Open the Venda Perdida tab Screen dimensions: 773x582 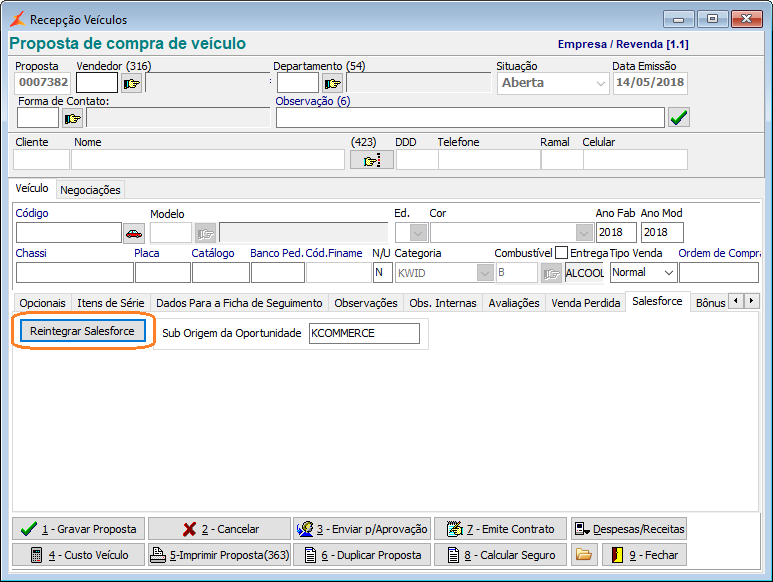coord(586,303)
